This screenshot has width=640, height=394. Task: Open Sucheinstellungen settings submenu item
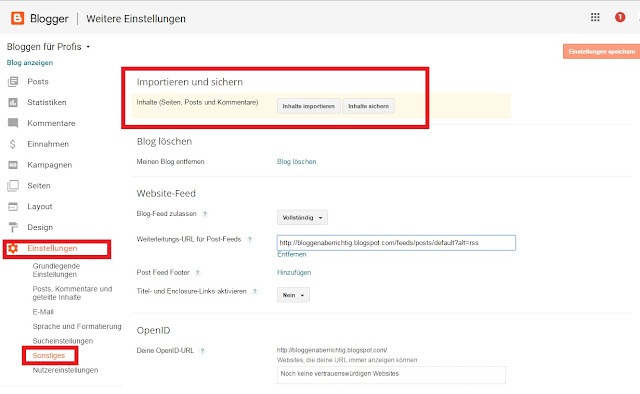point(63,341)
